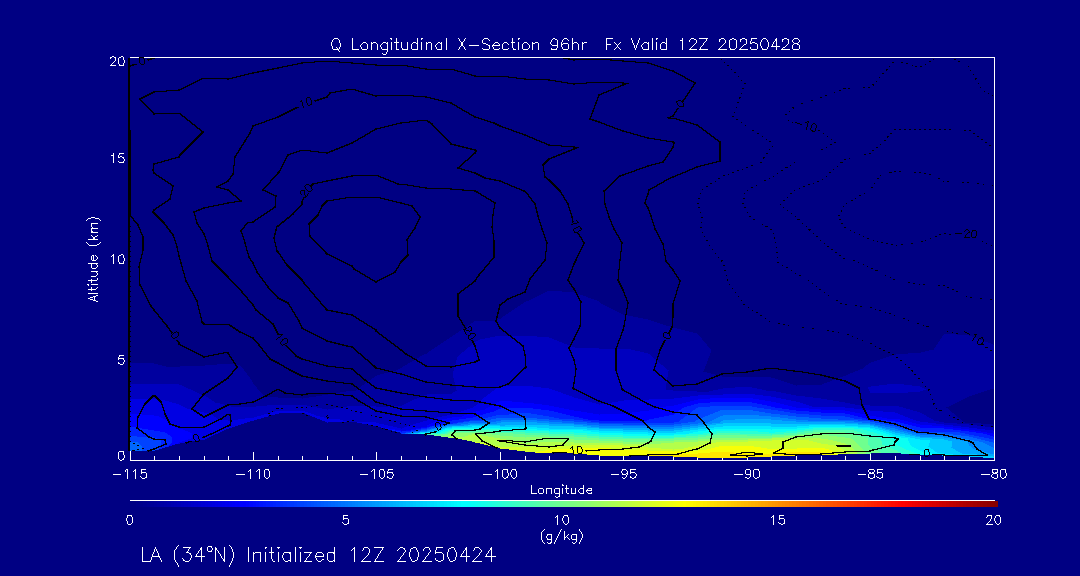The image size is (1080, 576).
Task: Click the -80 longitude tick label
Action: pyautogui.click(x=993, y=475)
